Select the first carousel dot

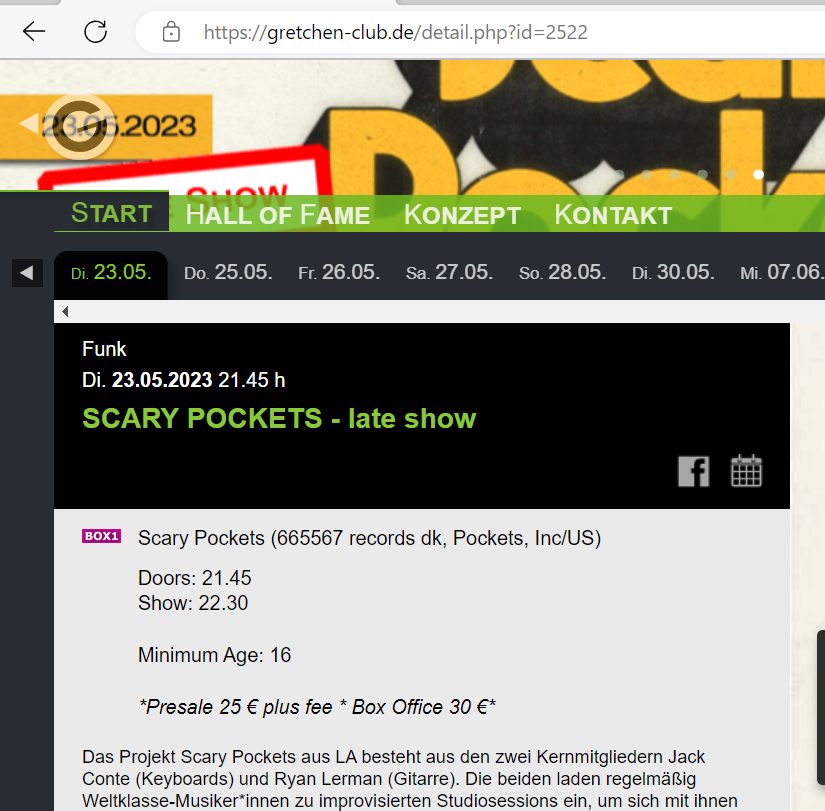pos(619,174)
